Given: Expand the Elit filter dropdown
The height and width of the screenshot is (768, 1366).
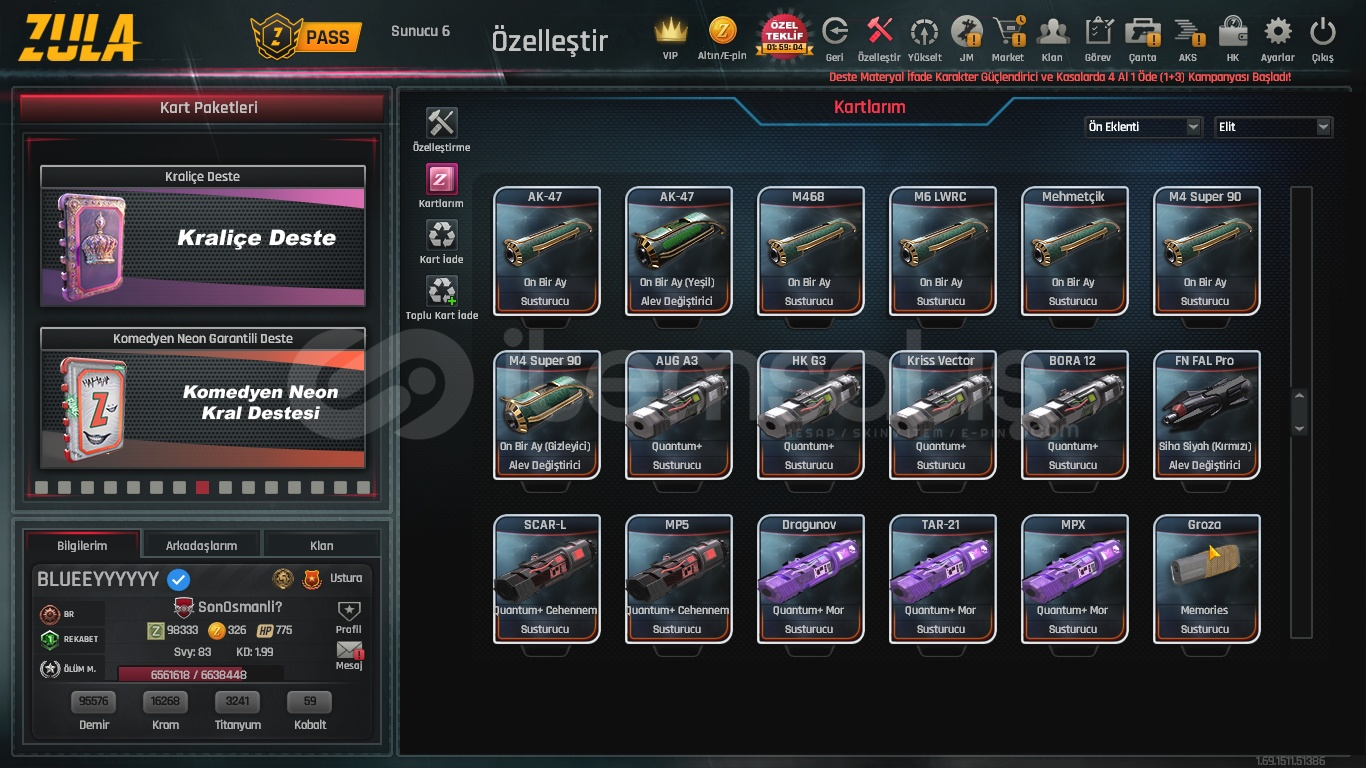Looking at the screenshot, I should coord(1273,127).
